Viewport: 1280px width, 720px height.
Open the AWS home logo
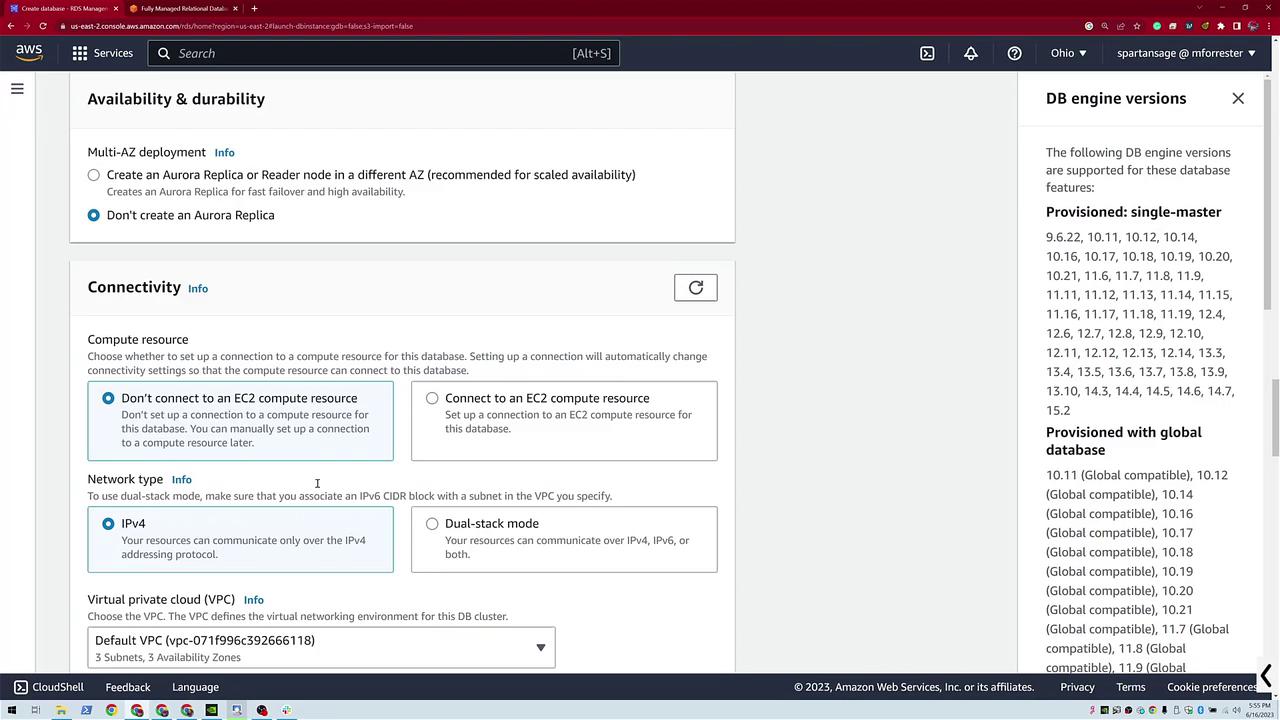click(x=29, y=53)
